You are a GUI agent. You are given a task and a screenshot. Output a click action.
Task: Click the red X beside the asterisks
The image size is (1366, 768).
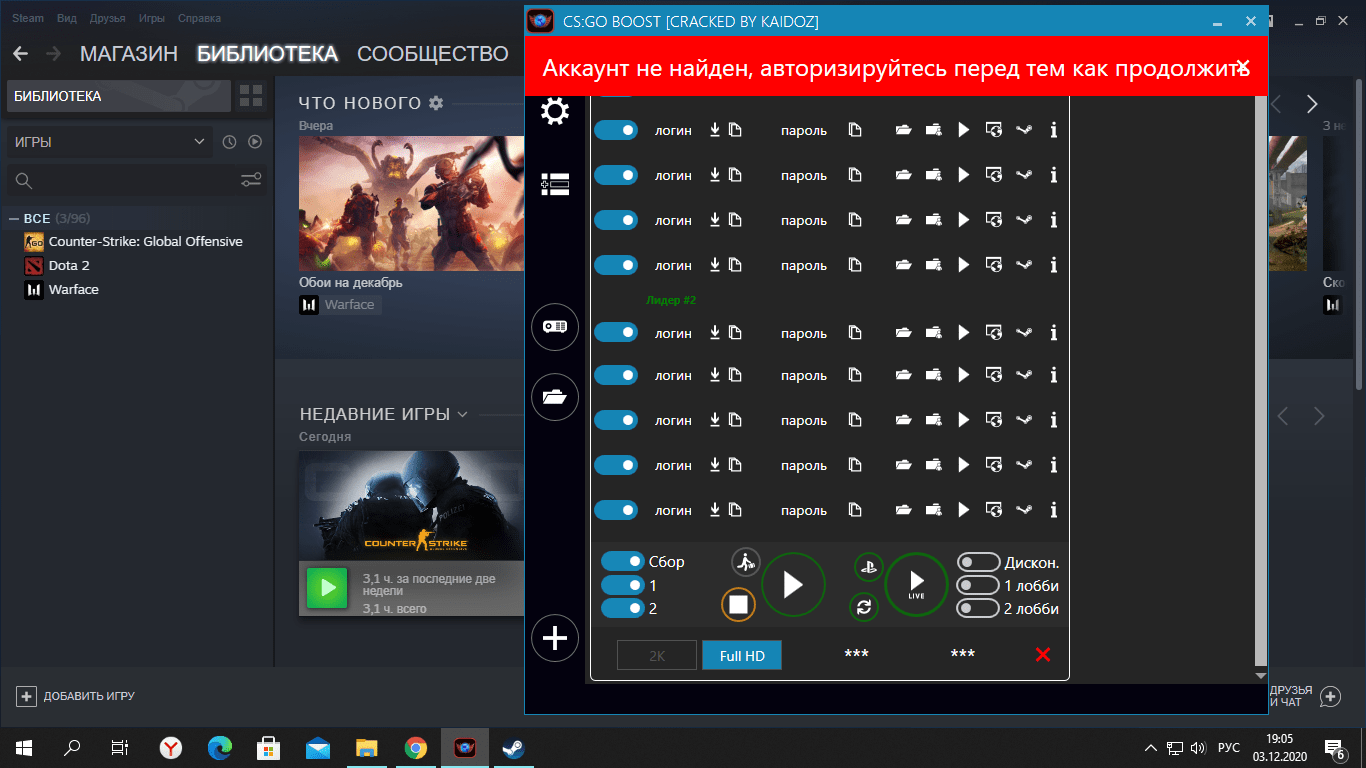click(x=1043, y=654)
